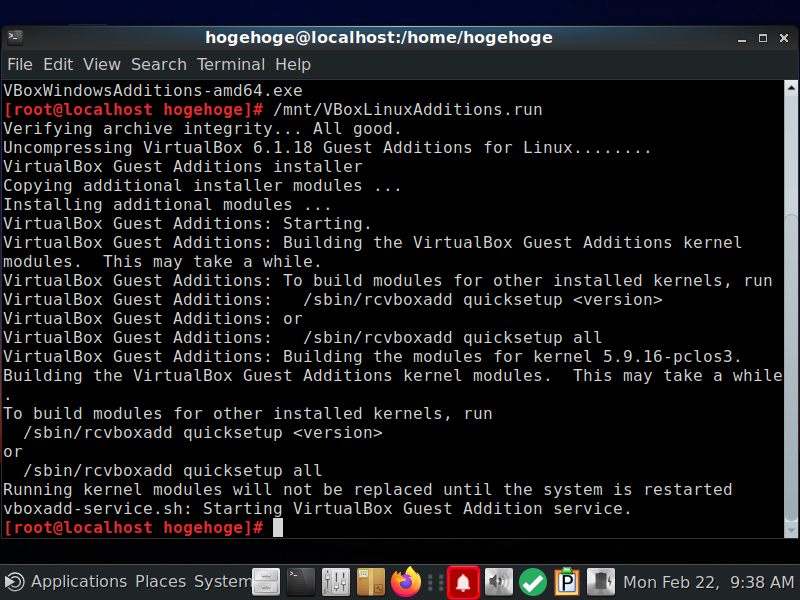Click 'Installing additional modules' line
This screenshot has height=600, width=800.
pos(167,205)
